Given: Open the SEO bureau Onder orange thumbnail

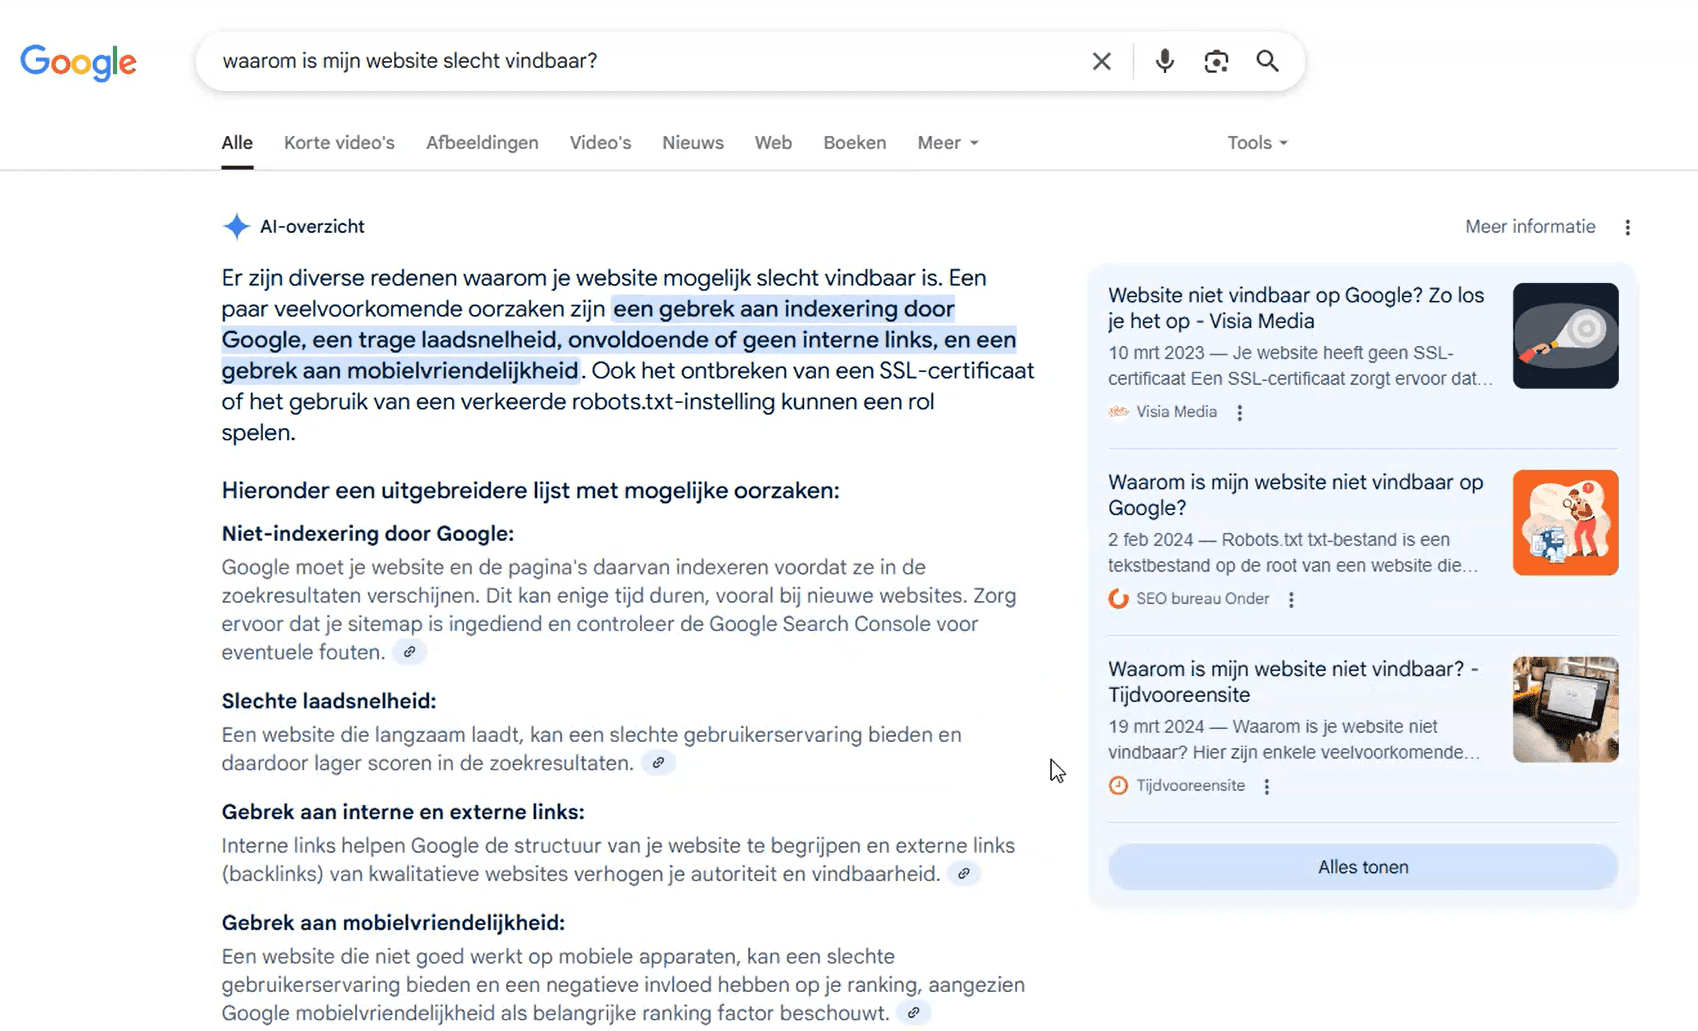Looking at the screenshot, I should pyautogui.click(x=1565, y=523).
